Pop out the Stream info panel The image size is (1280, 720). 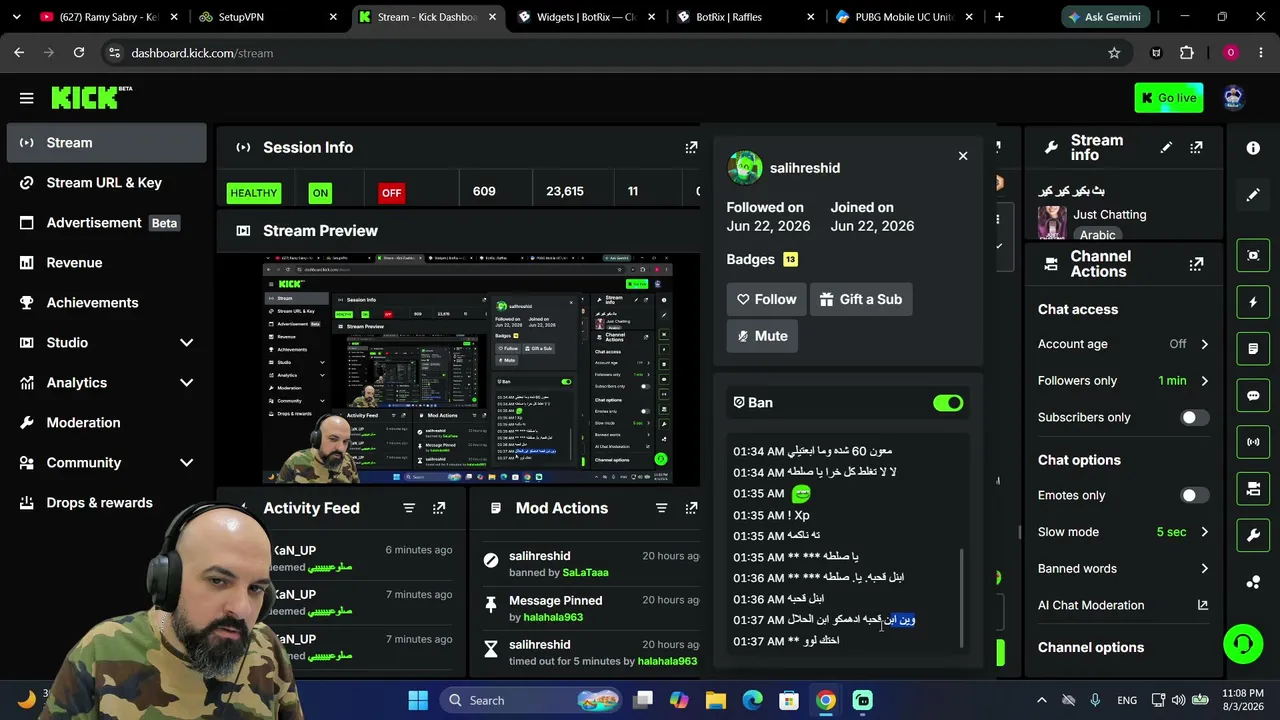click(1196, 148)
